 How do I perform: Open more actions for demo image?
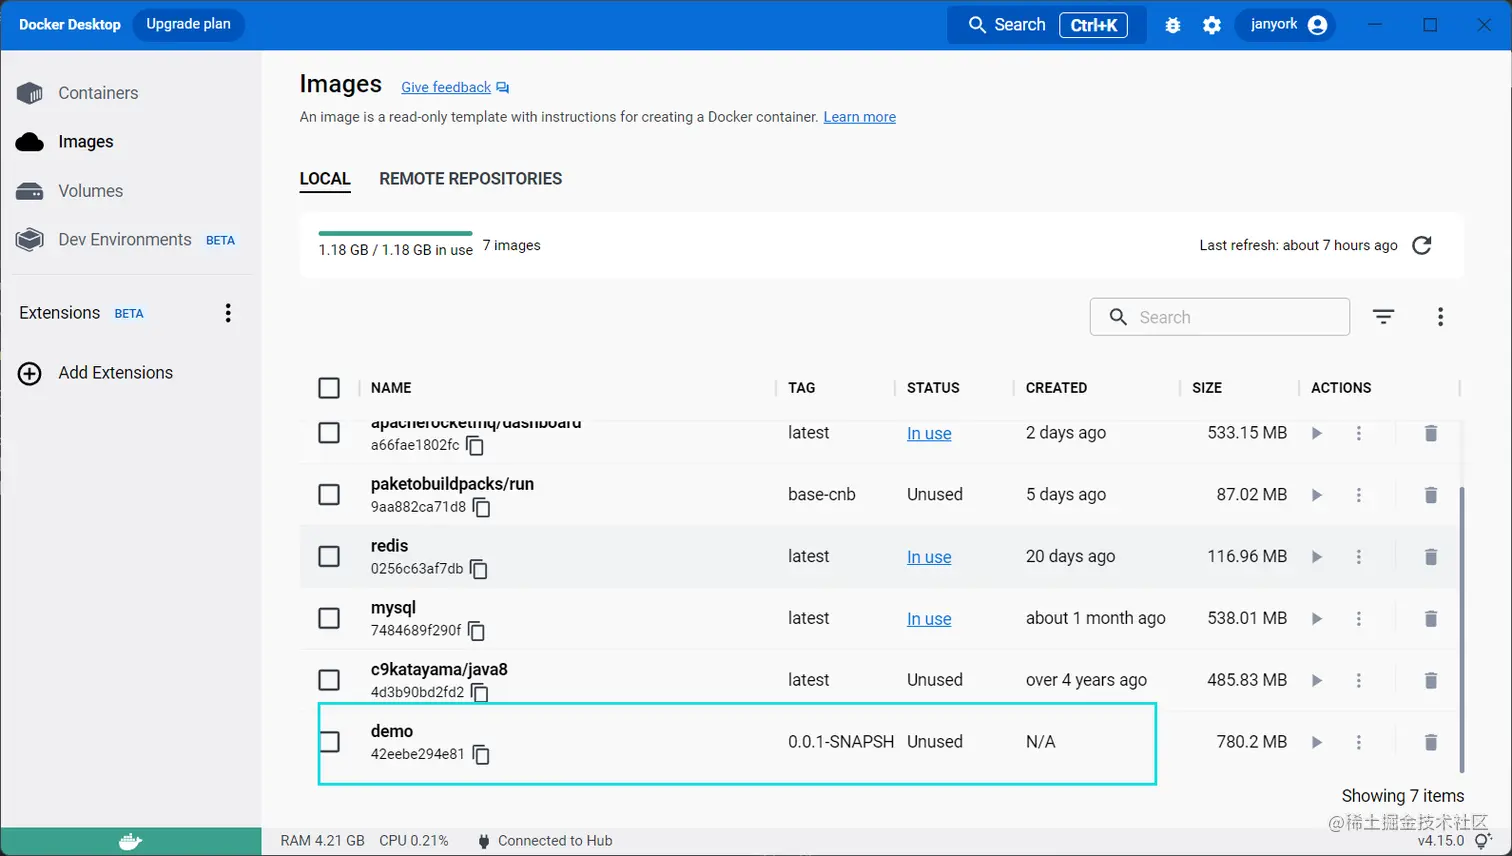pos(1359,742)
